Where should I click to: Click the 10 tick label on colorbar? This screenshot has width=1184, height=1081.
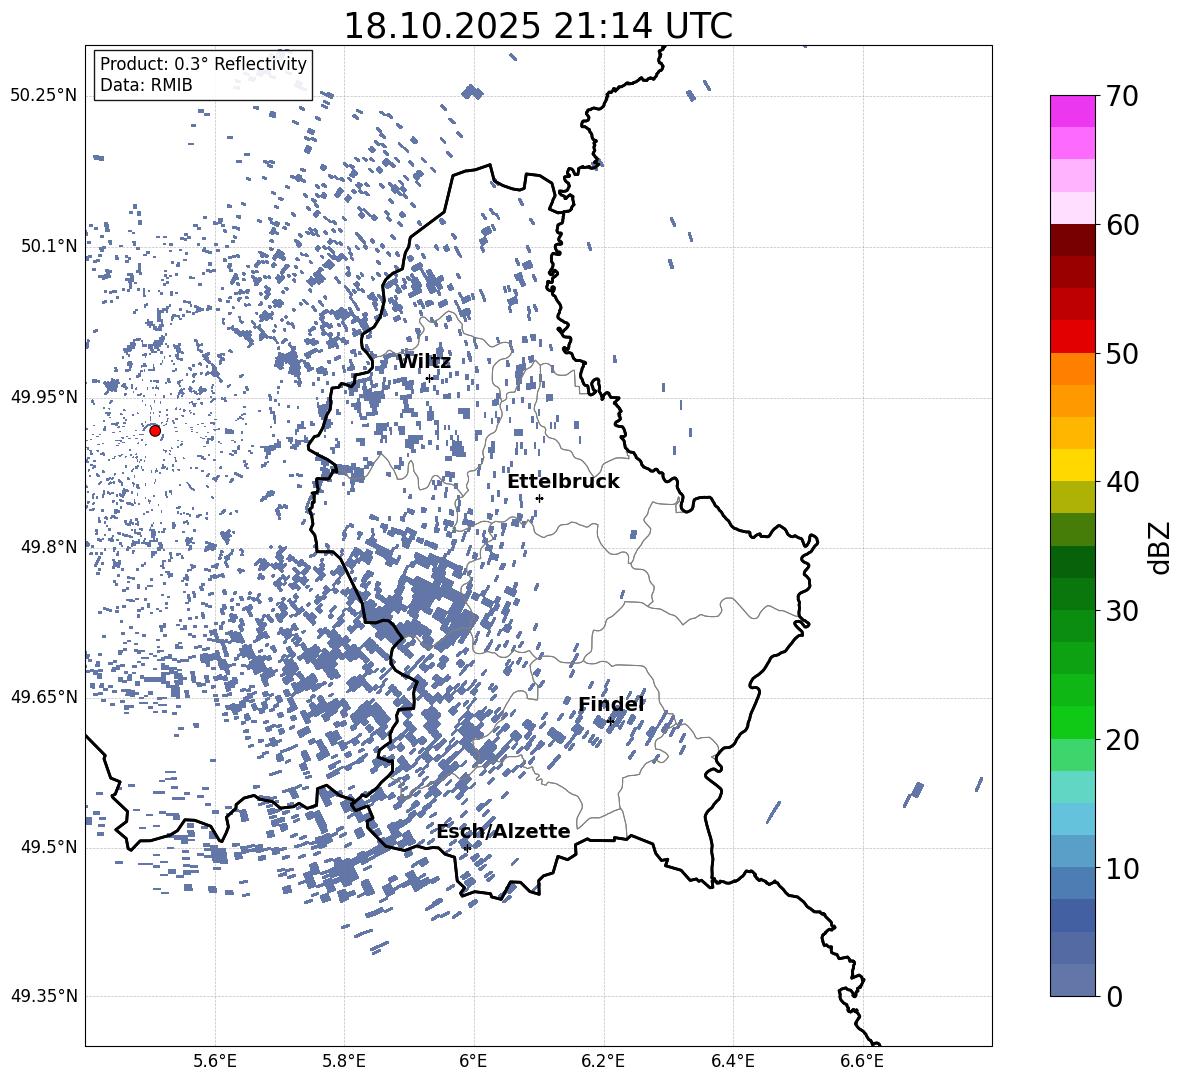pos(1122,868)
